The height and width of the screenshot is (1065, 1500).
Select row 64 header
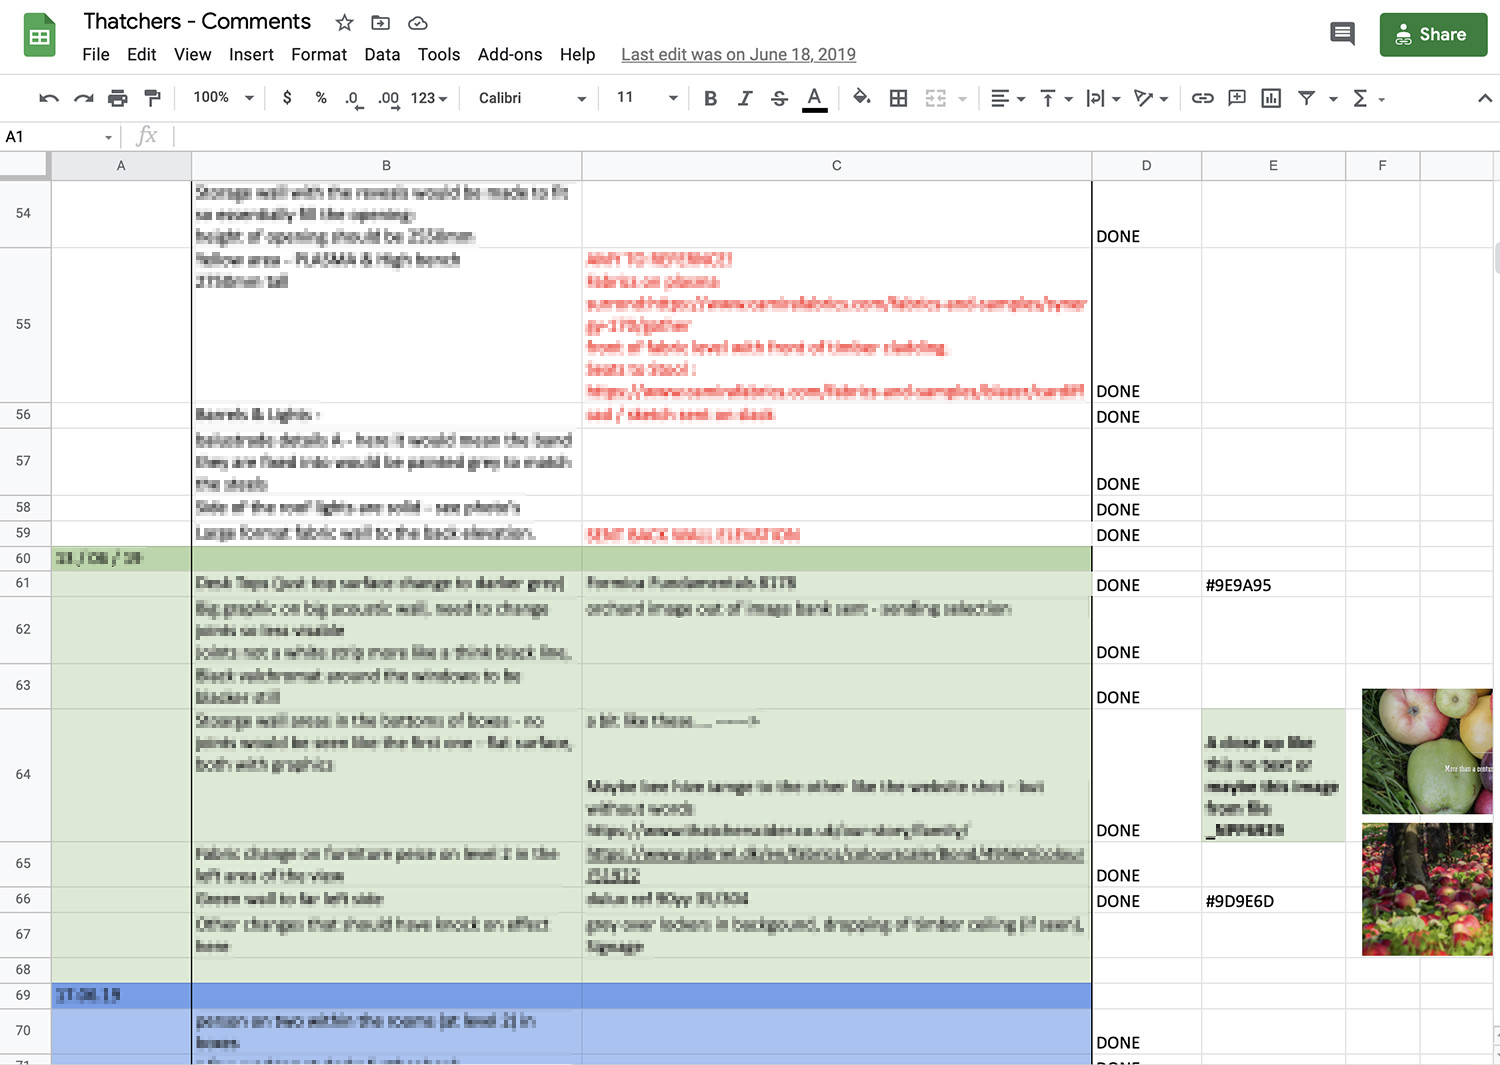pyautogui.click(x=24, y=775)
